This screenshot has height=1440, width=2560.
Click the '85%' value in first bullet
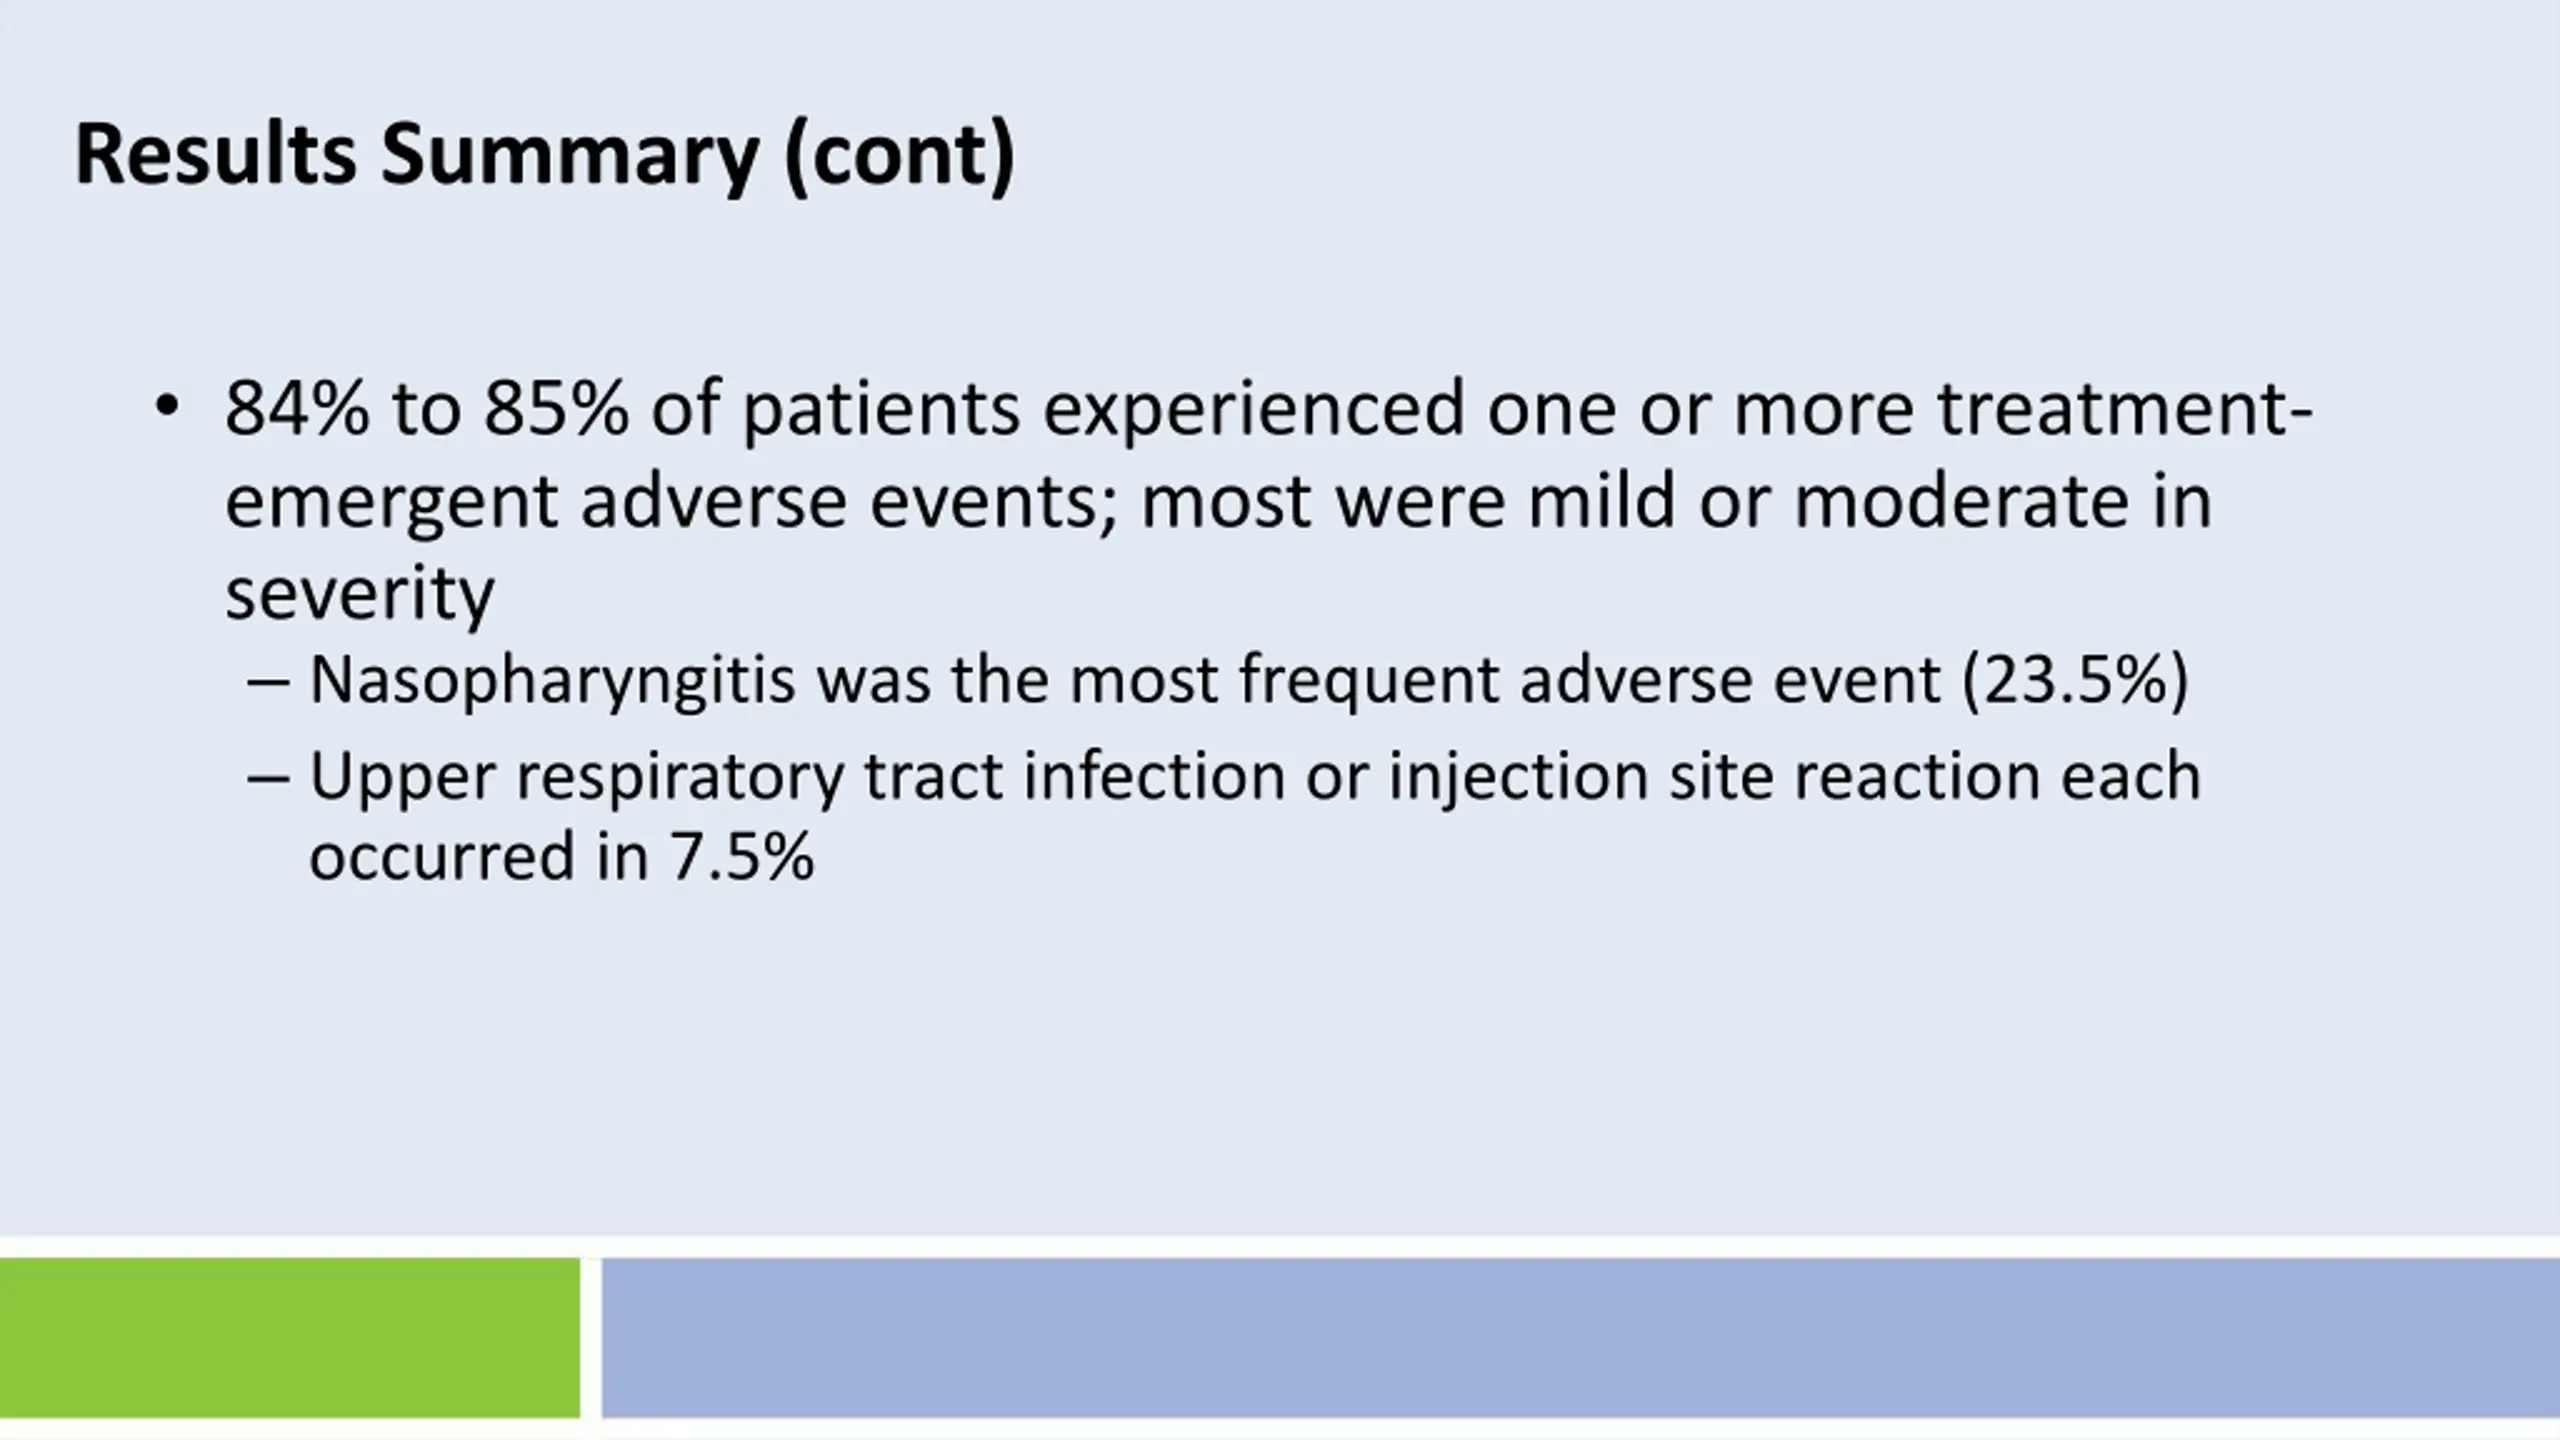click(557, 409)
